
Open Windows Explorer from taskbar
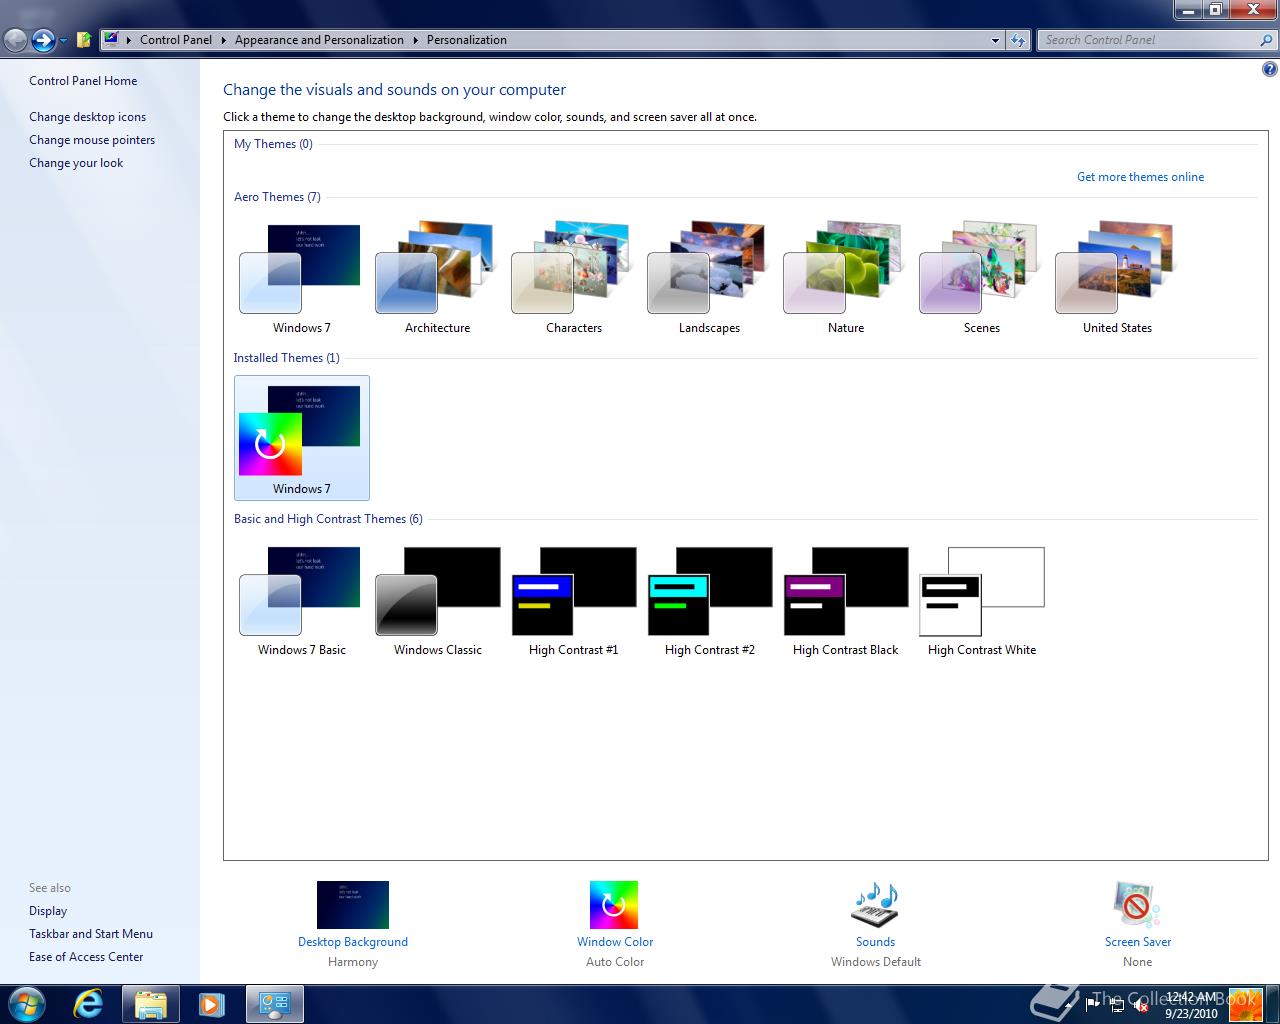tap(150, 1004)
